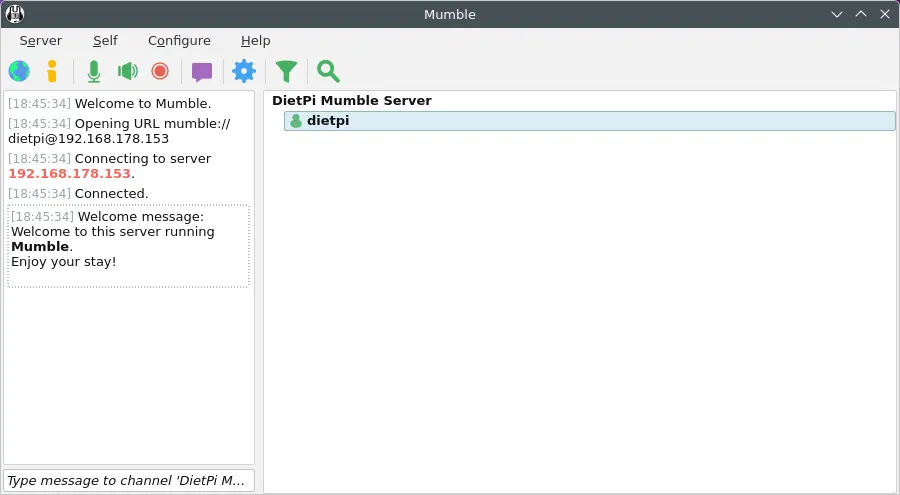The width and height of the screenshot is (900, 495).
Task: Click the Mumble icon in title bar
Action: tap(15, 14)
